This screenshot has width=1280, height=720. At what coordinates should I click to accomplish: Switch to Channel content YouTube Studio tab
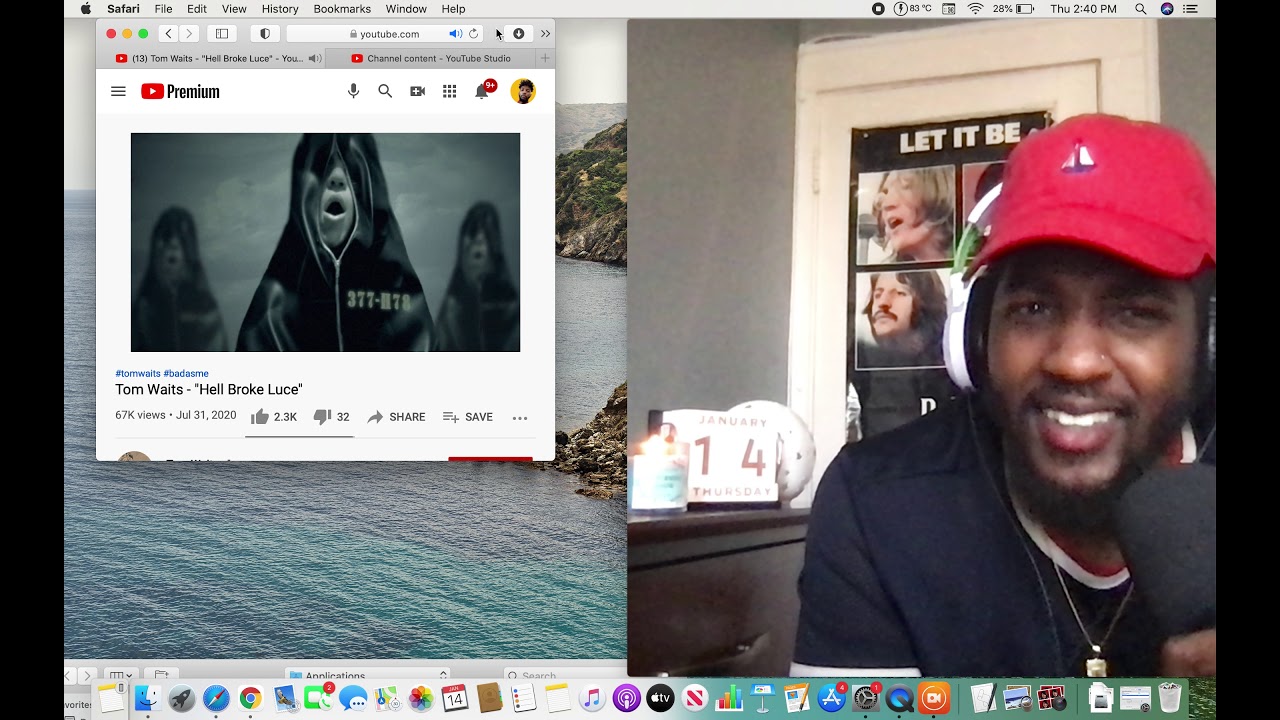[430, 59]
